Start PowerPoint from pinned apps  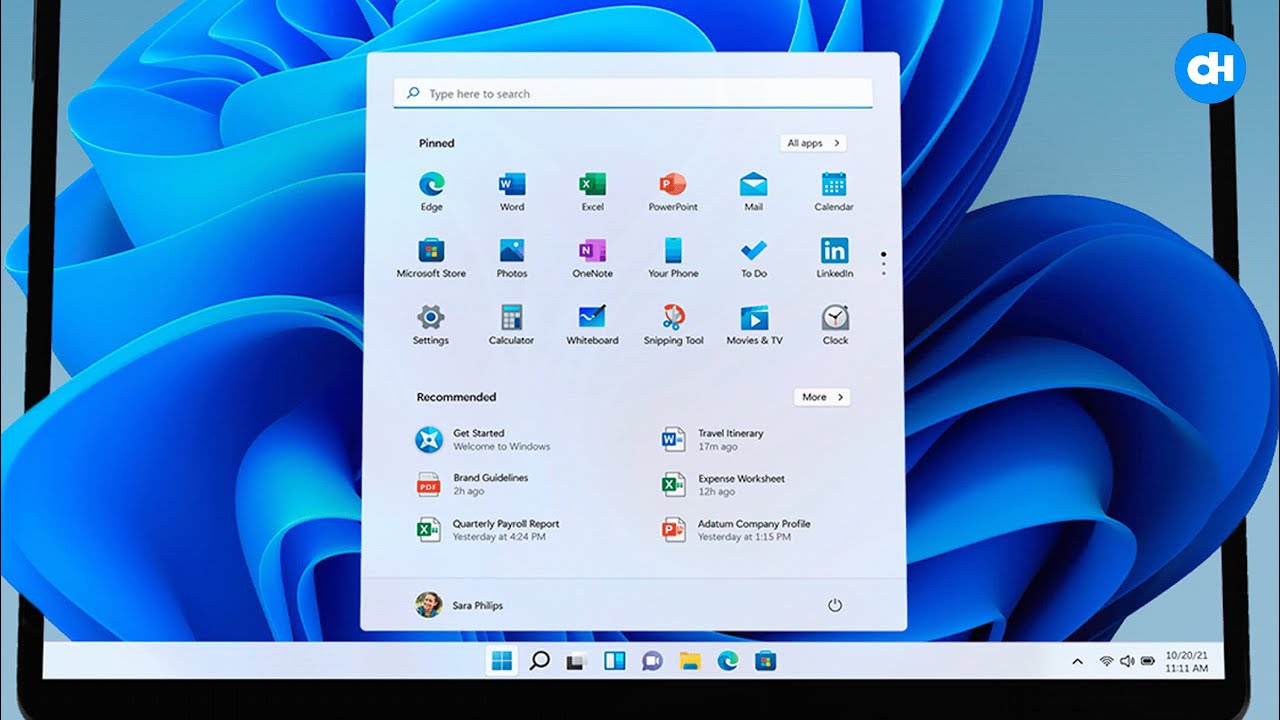tap(673, 191)
